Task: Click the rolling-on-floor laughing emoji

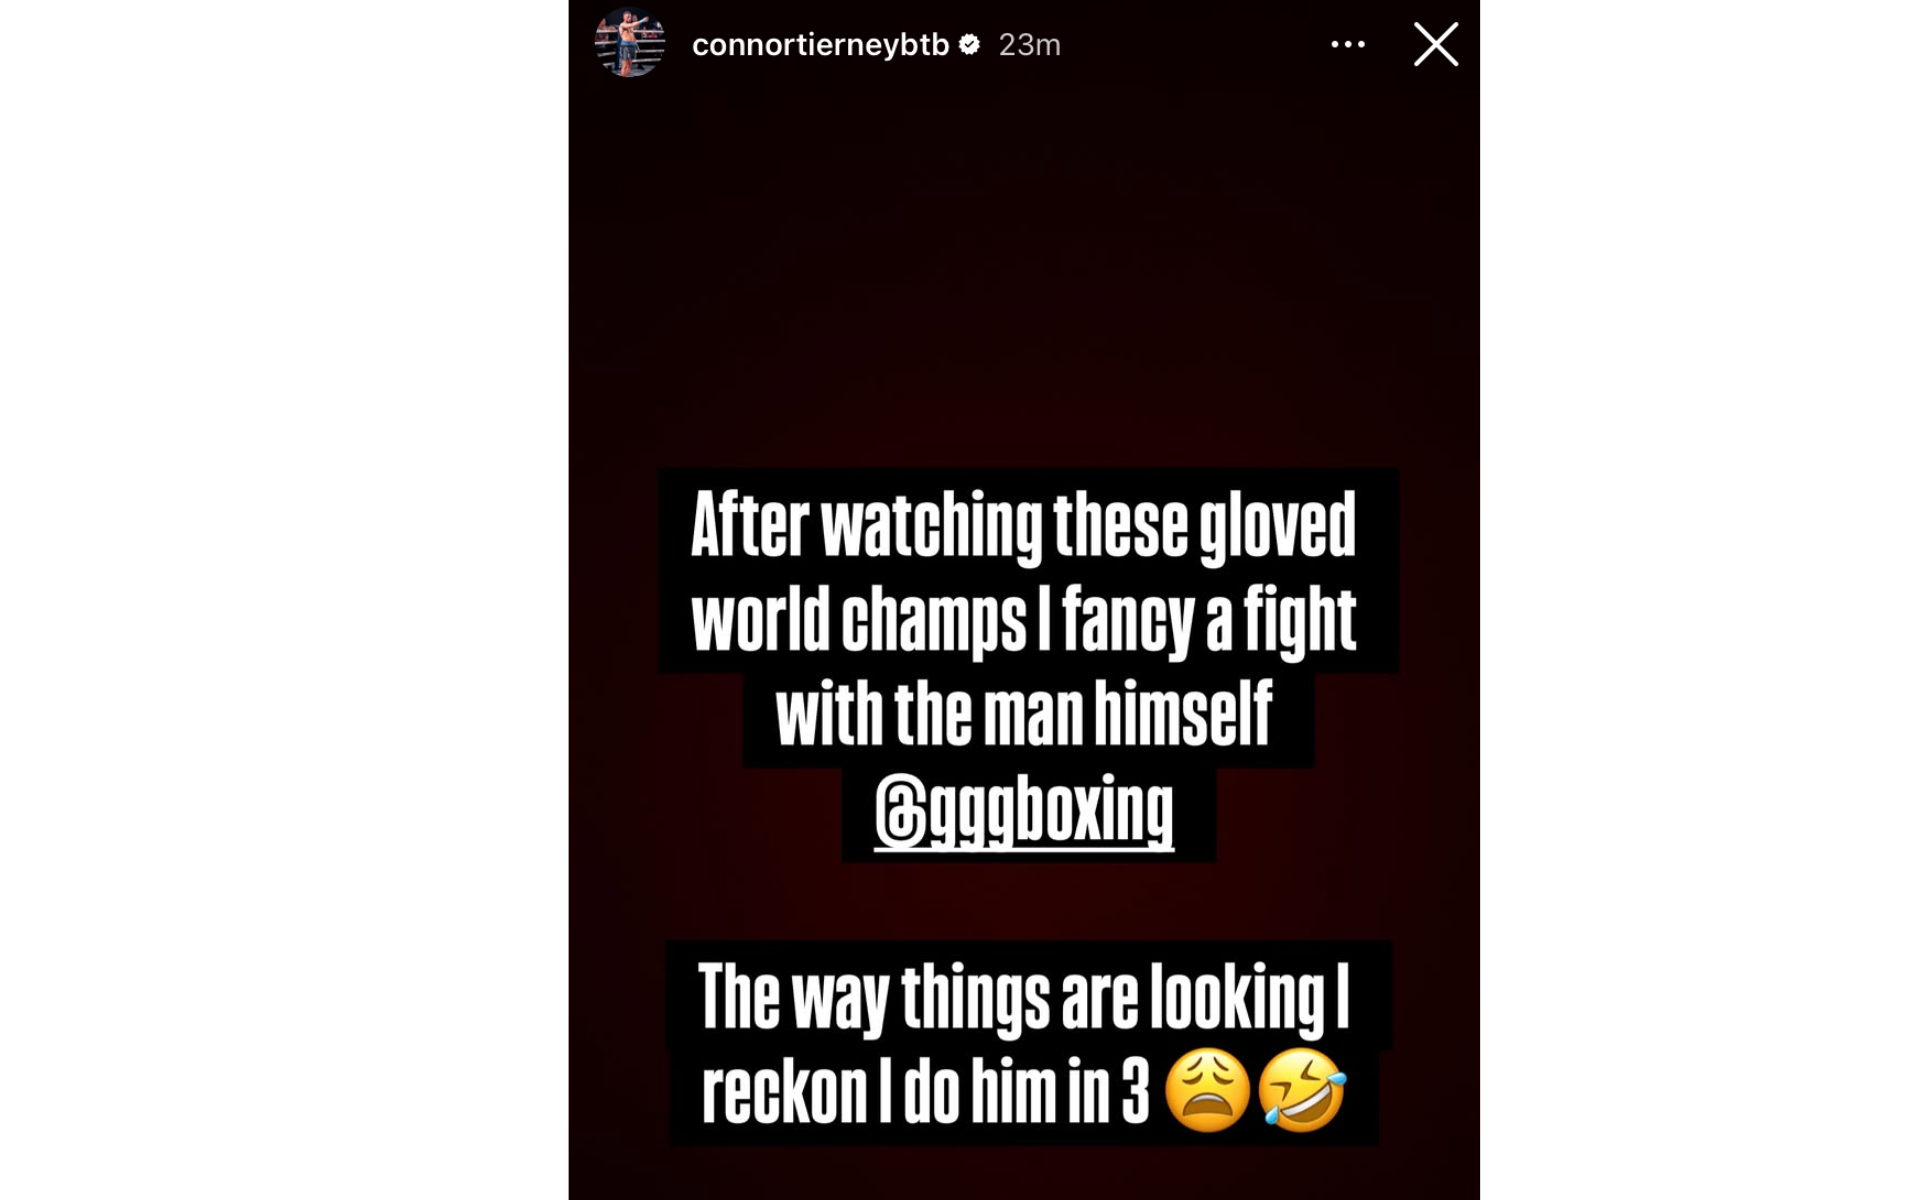Action: [1302, 1090]
